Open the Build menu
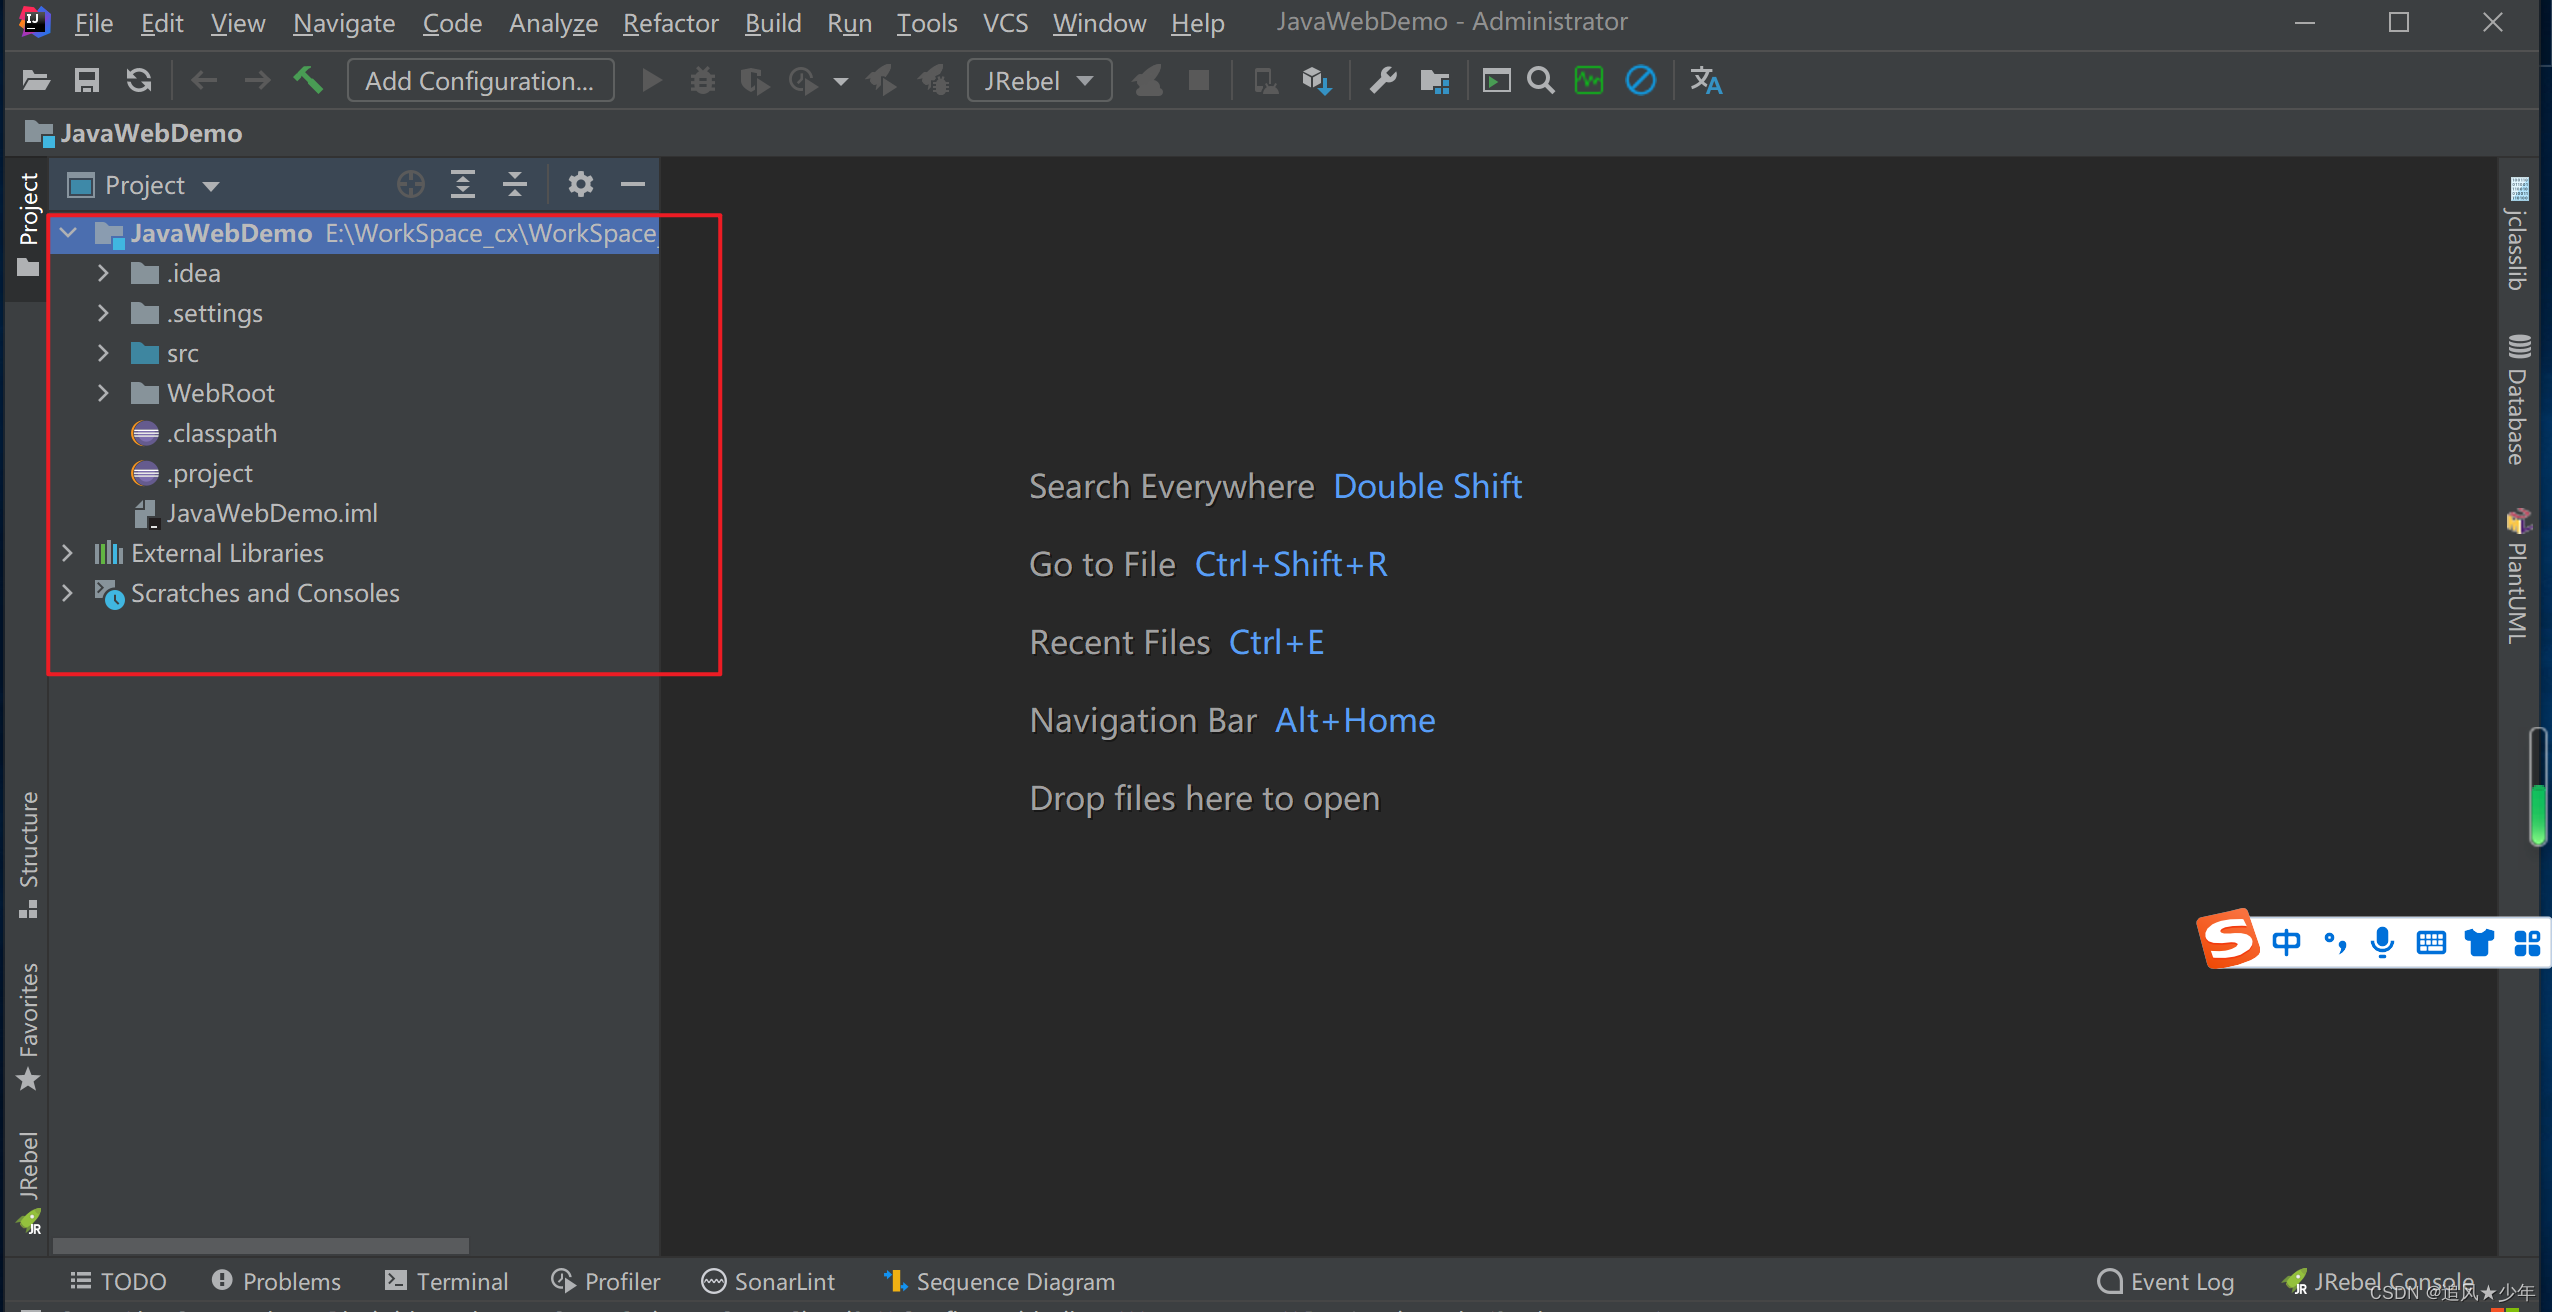The width and height of the screenshot is (2552, 1312). click(x=773, y=22)
